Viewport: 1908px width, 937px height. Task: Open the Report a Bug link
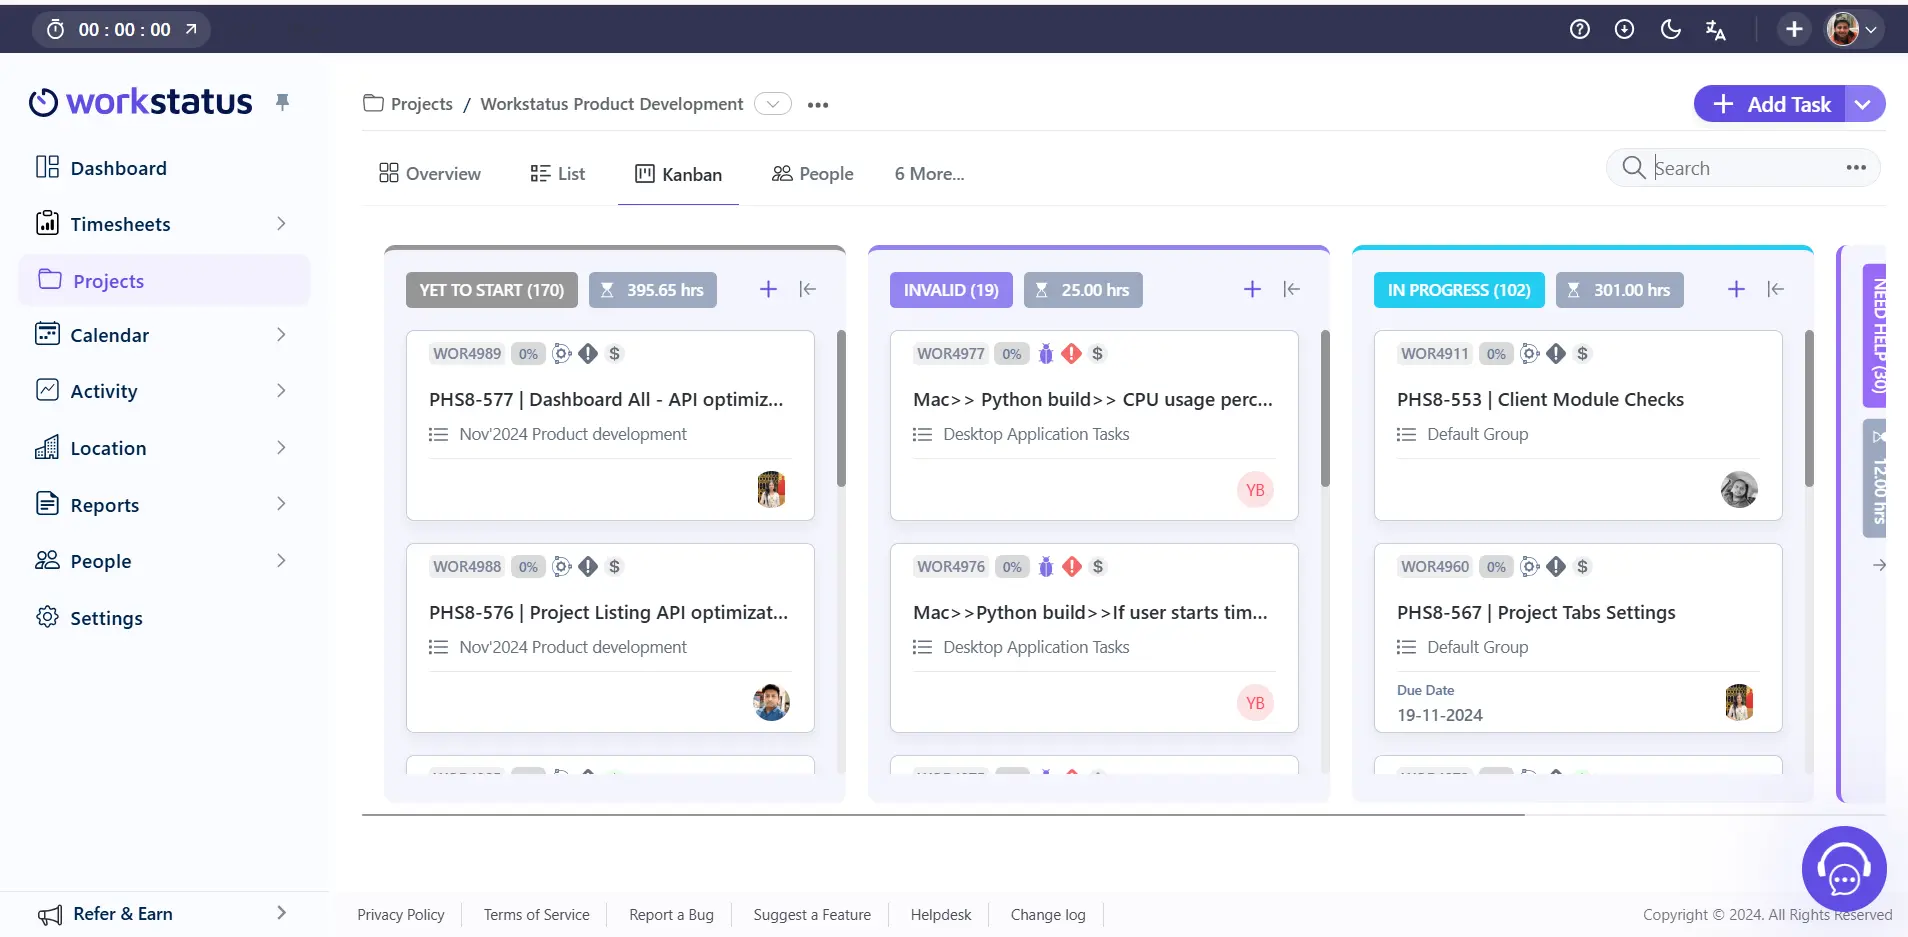click(x=671, y=915)
